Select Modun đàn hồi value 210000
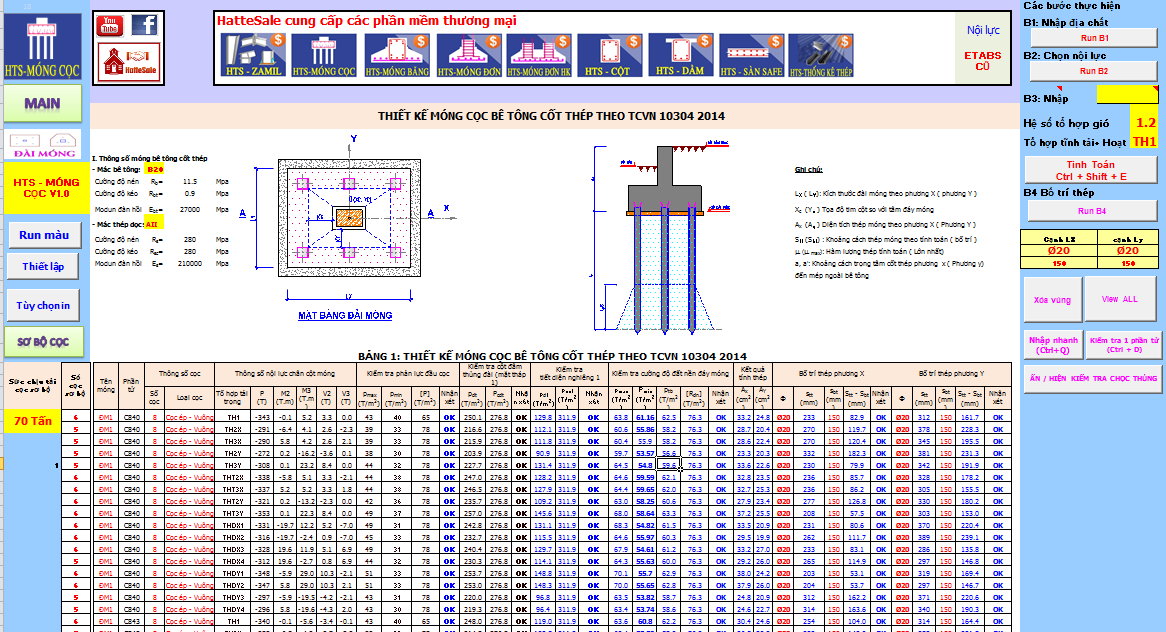The width and height of the screenshot is (1166, 632). 190,263
